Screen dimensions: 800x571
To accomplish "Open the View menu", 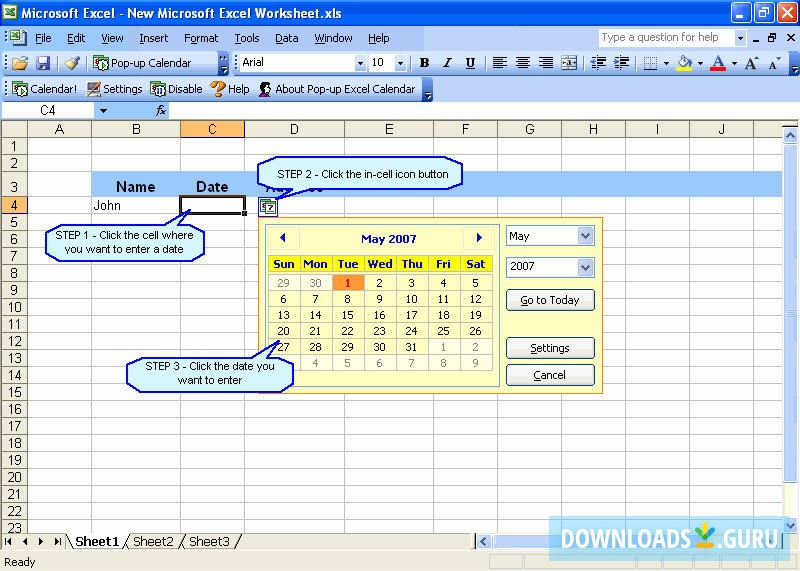I will (112, 38).
